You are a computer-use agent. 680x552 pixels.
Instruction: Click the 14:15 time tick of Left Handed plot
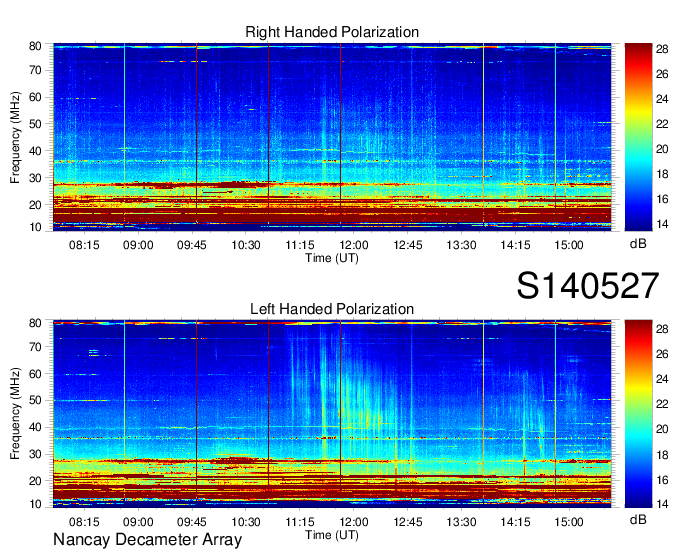click(x=515, y=522)
